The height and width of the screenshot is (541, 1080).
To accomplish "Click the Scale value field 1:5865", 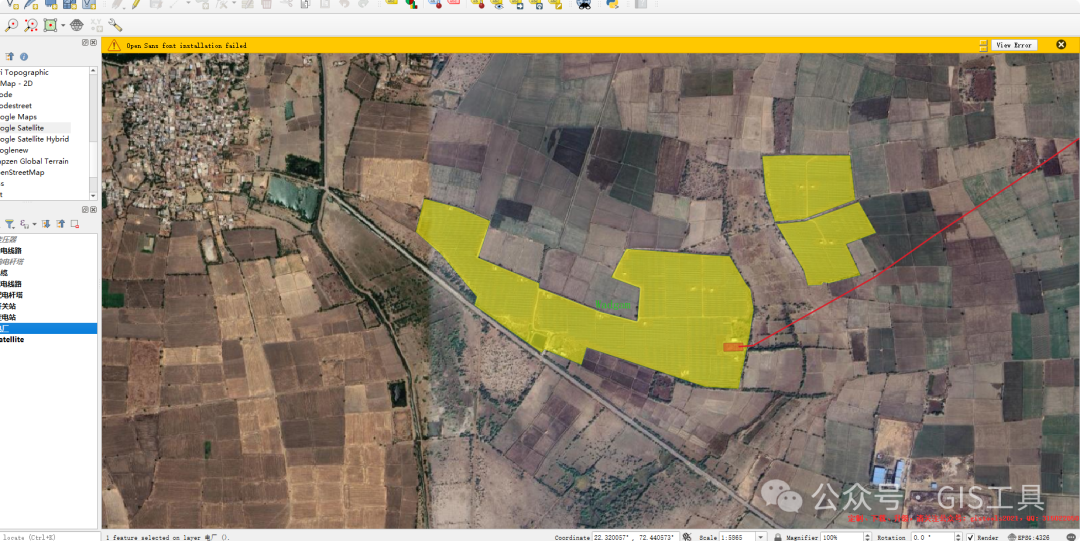I will pos(737,536).
